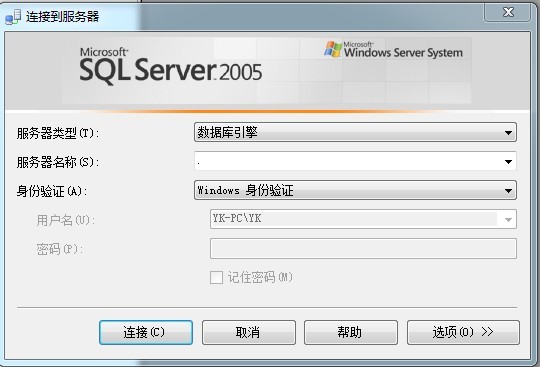This screenshot has width=540, height=367.
Task: Click the 密码 password field
Action: pyautogui.click(x=363, y=248)
